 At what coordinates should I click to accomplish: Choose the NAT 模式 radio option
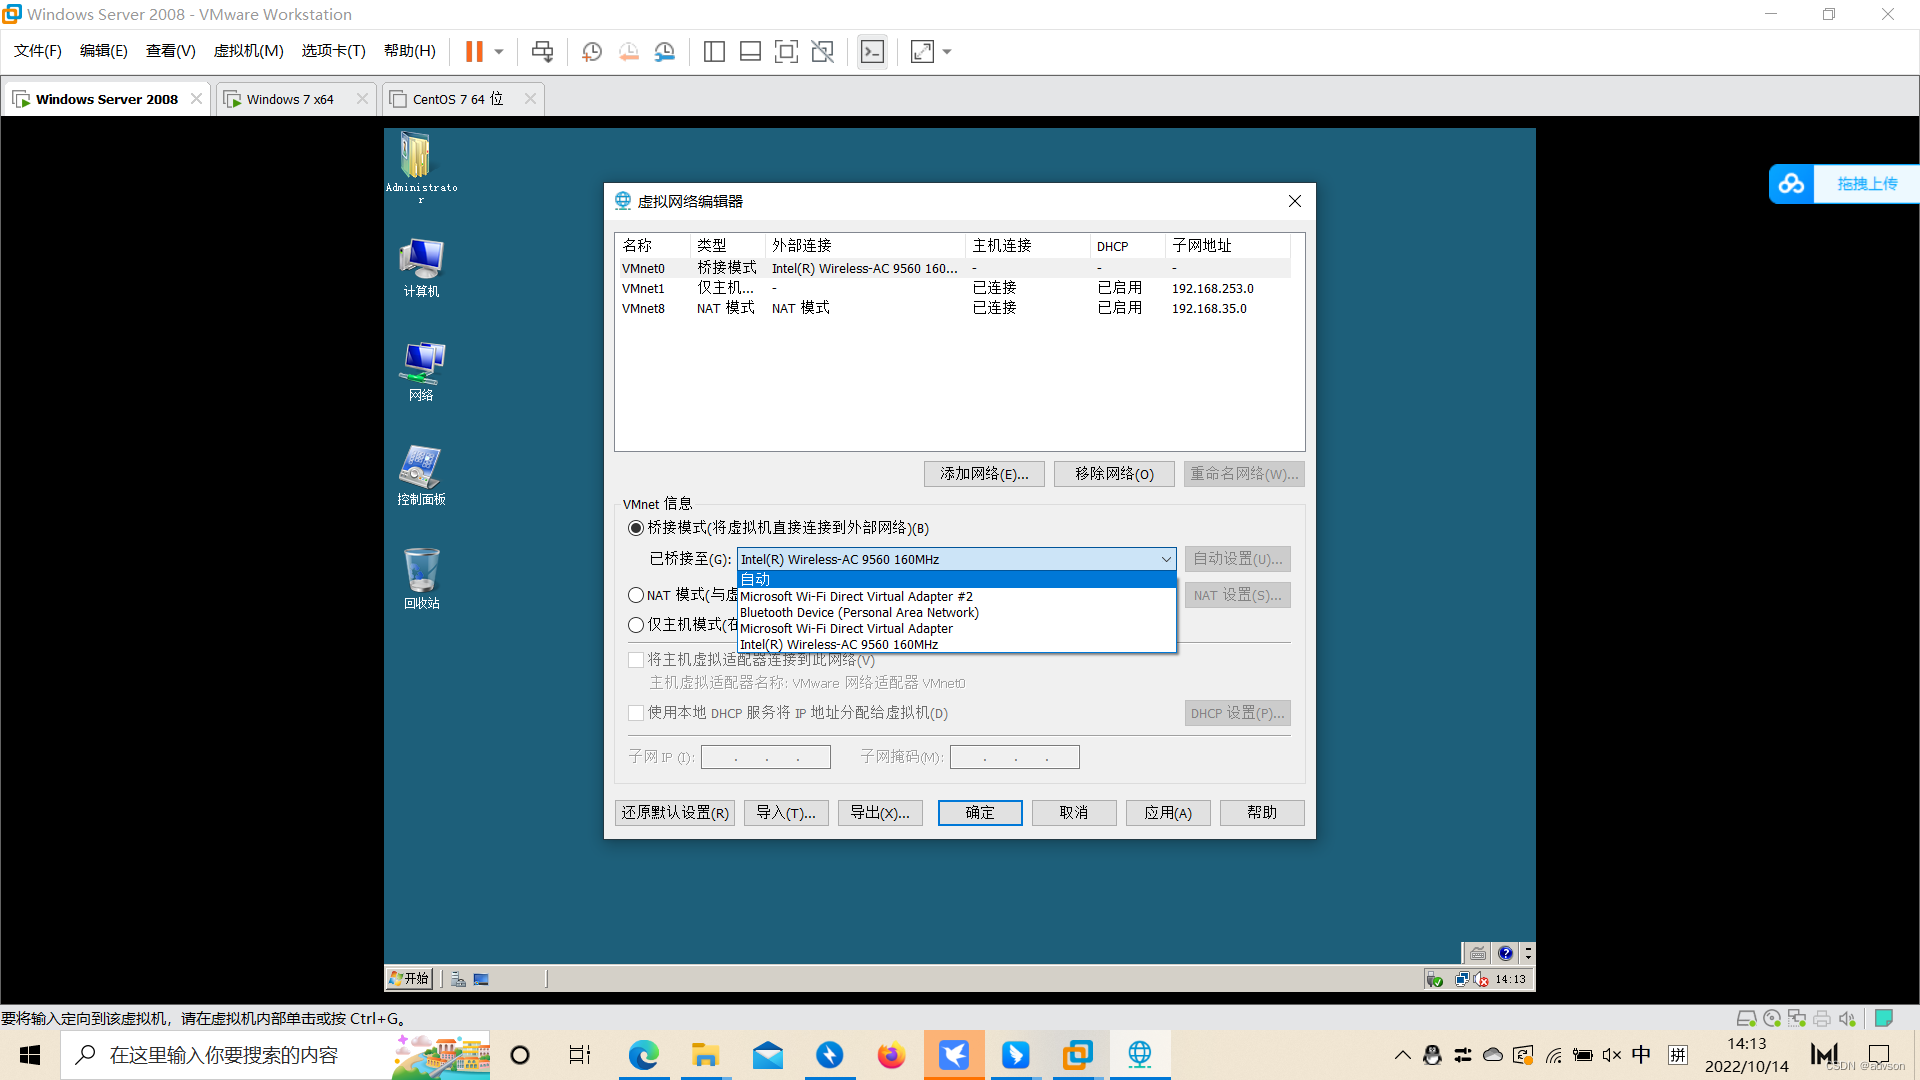[636, 595]
